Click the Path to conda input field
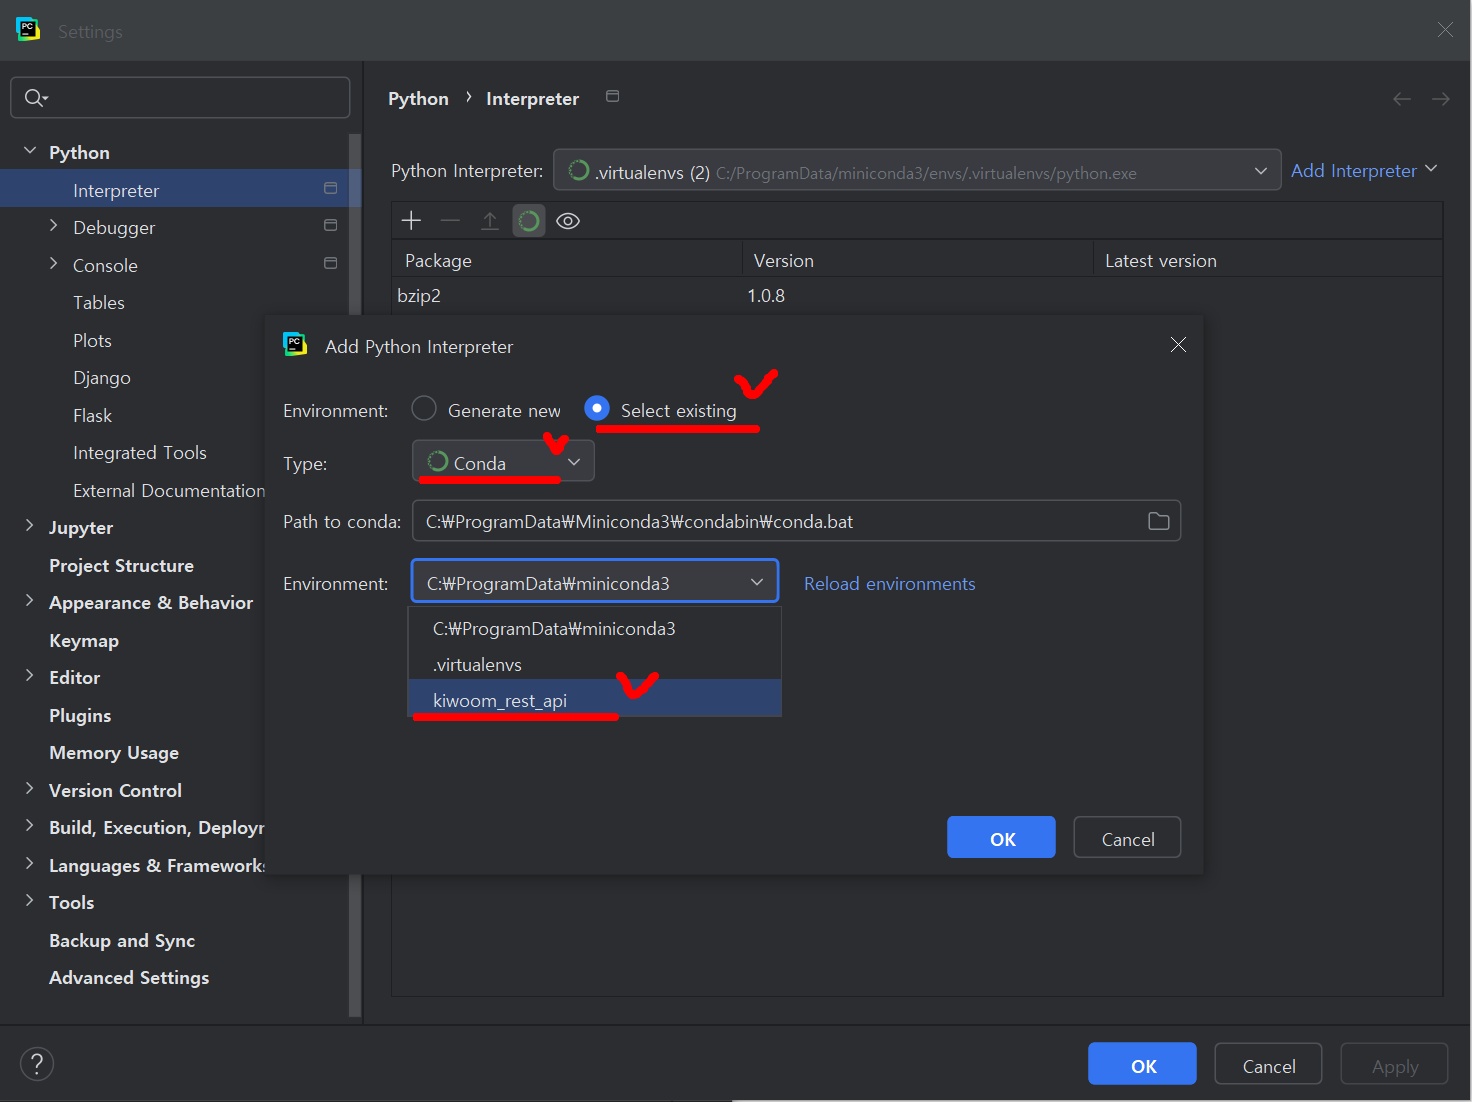 click(796, 521)
